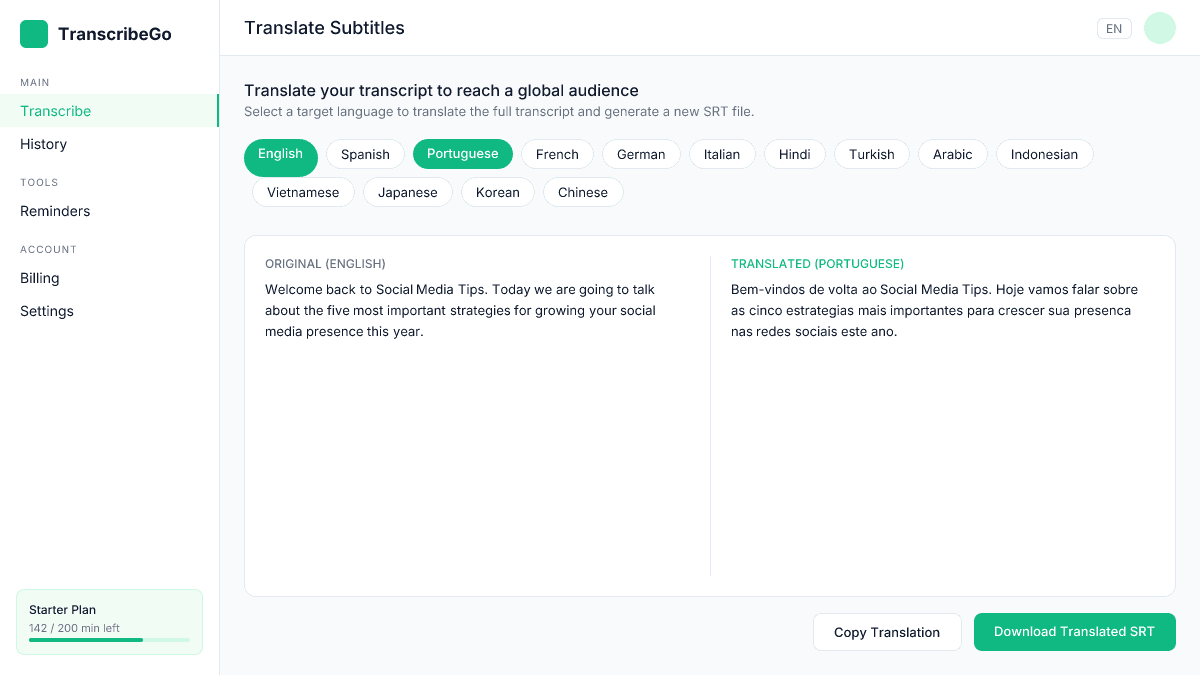Open the Billing page
This screenshot has height=675, width=1200.
[39, 278]
